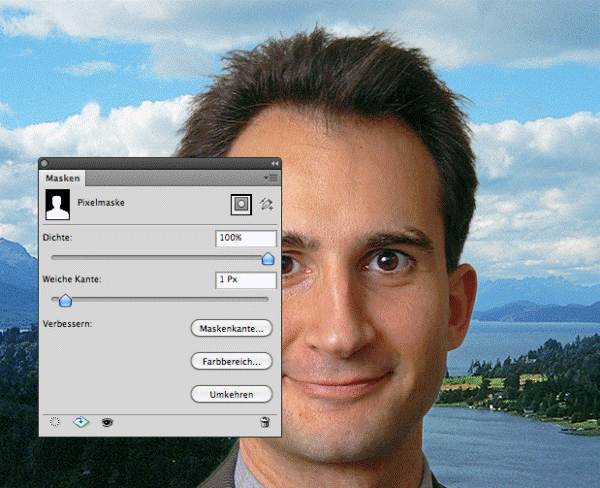Viewport: 600px width, 488px height.
Task: Click the Dichte percentage input field
Action: (245, 239)
